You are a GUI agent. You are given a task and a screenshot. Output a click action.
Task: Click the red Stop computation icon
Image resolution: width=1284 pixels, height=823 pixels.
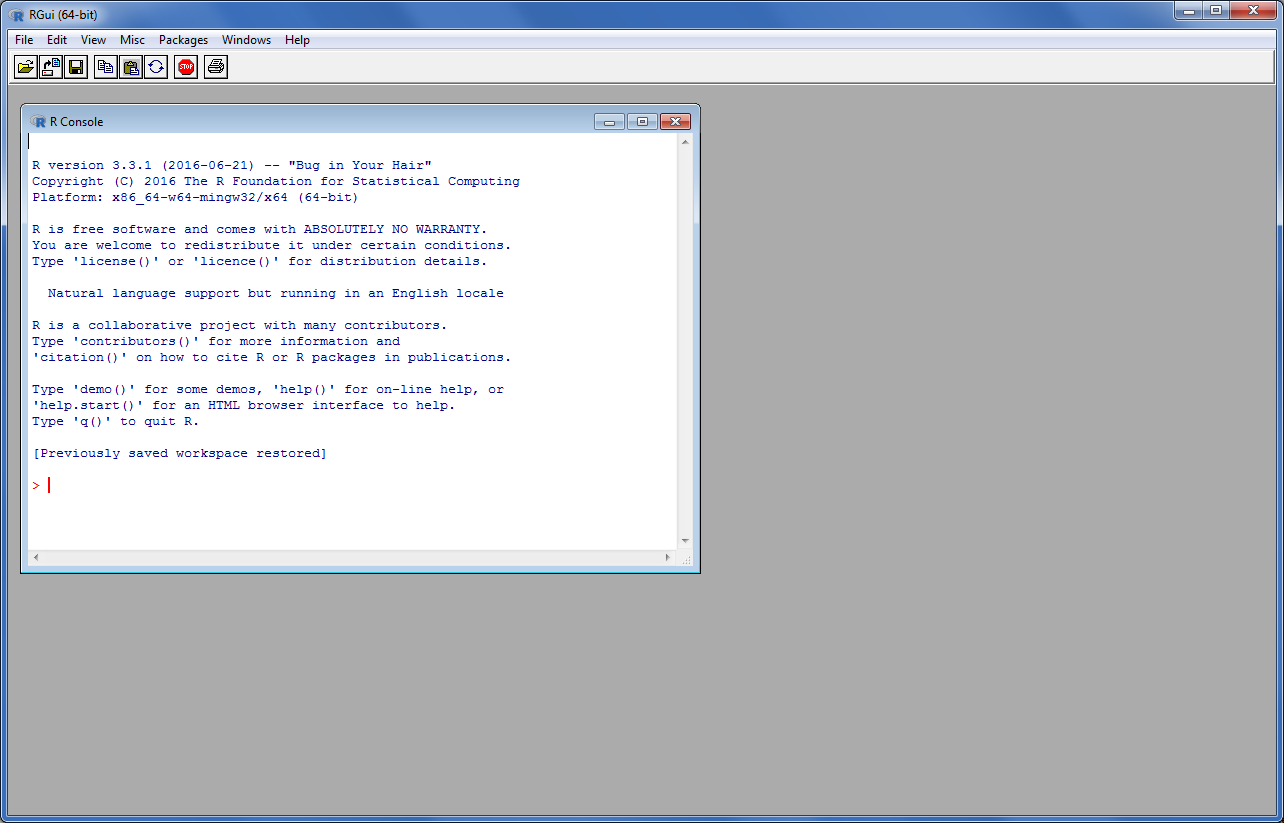pos(186,67)
